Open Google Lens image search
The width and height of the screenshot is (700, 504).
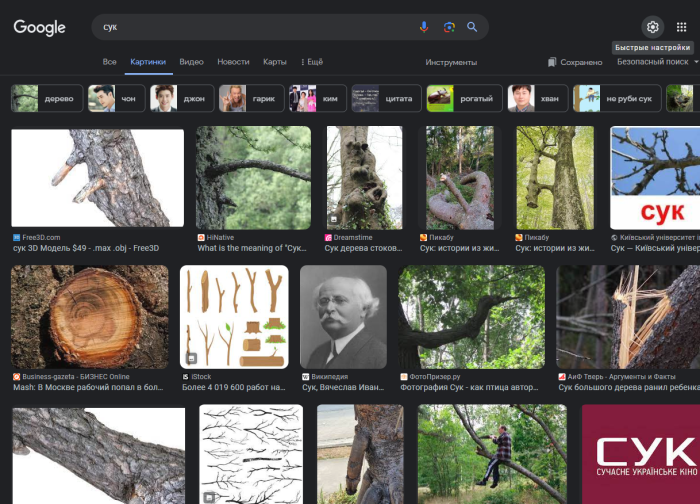point(449,27)
